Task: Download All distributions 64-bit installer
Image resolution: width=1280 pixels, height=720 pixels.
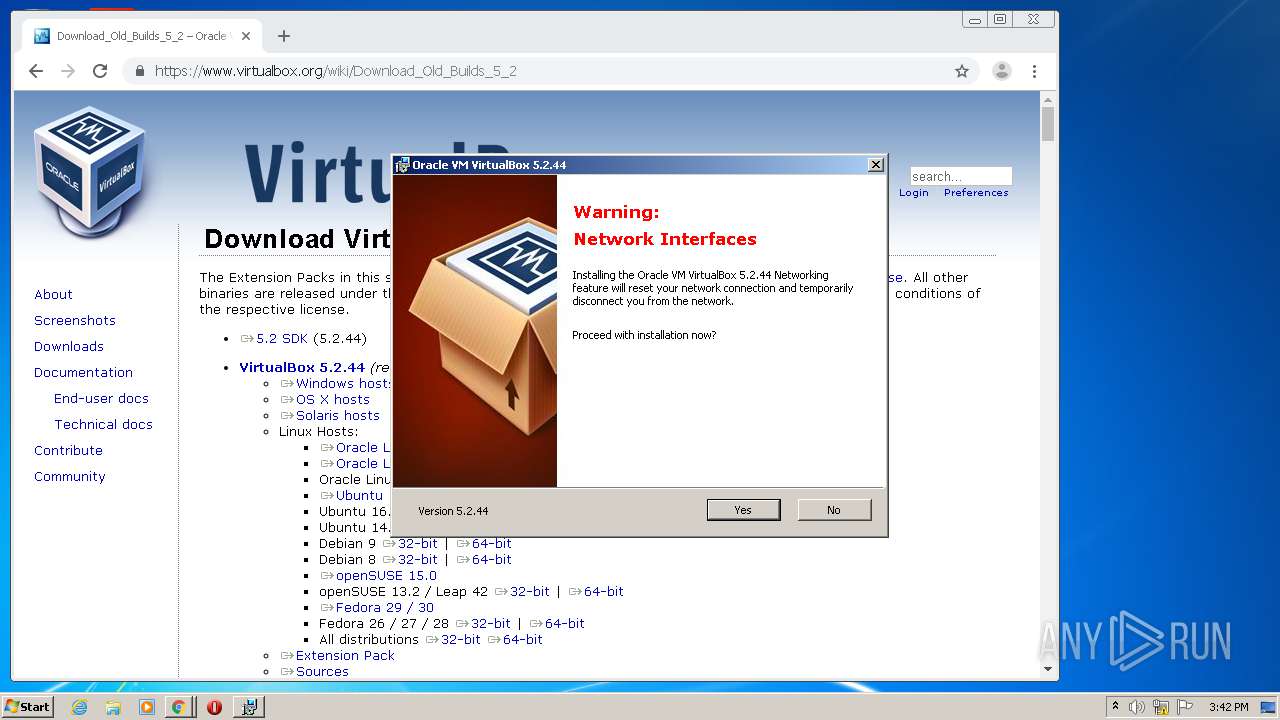Action: click(x=515, y=640)
